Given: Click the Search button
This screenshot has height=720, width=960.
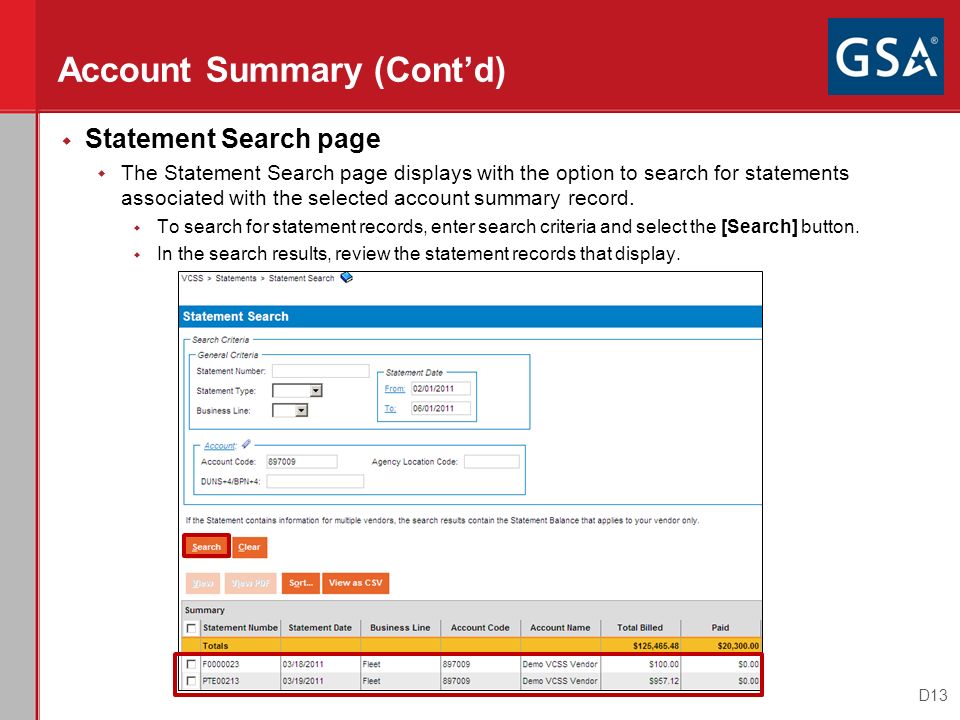Looking at the screenshot, I should [206, 547].
